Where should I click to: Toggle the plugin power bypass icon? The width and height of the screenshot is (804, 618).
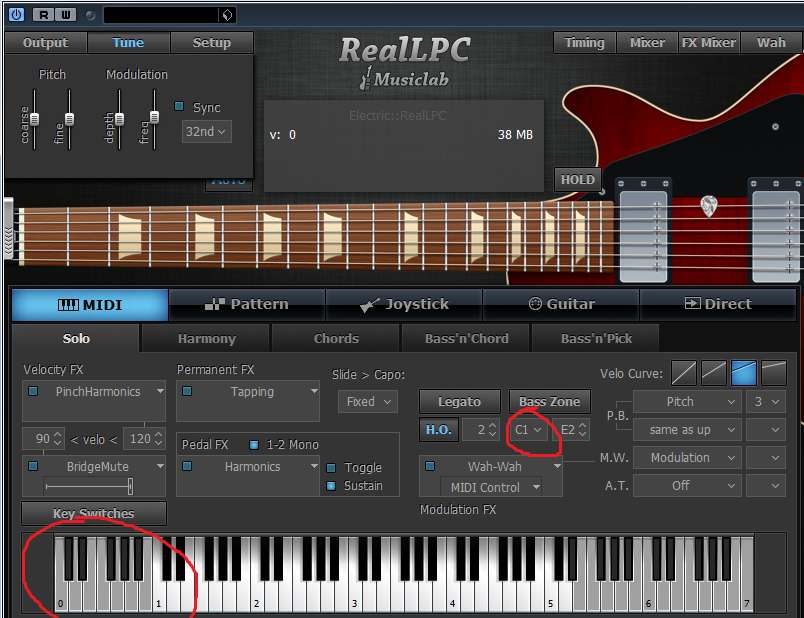(16, 14)
